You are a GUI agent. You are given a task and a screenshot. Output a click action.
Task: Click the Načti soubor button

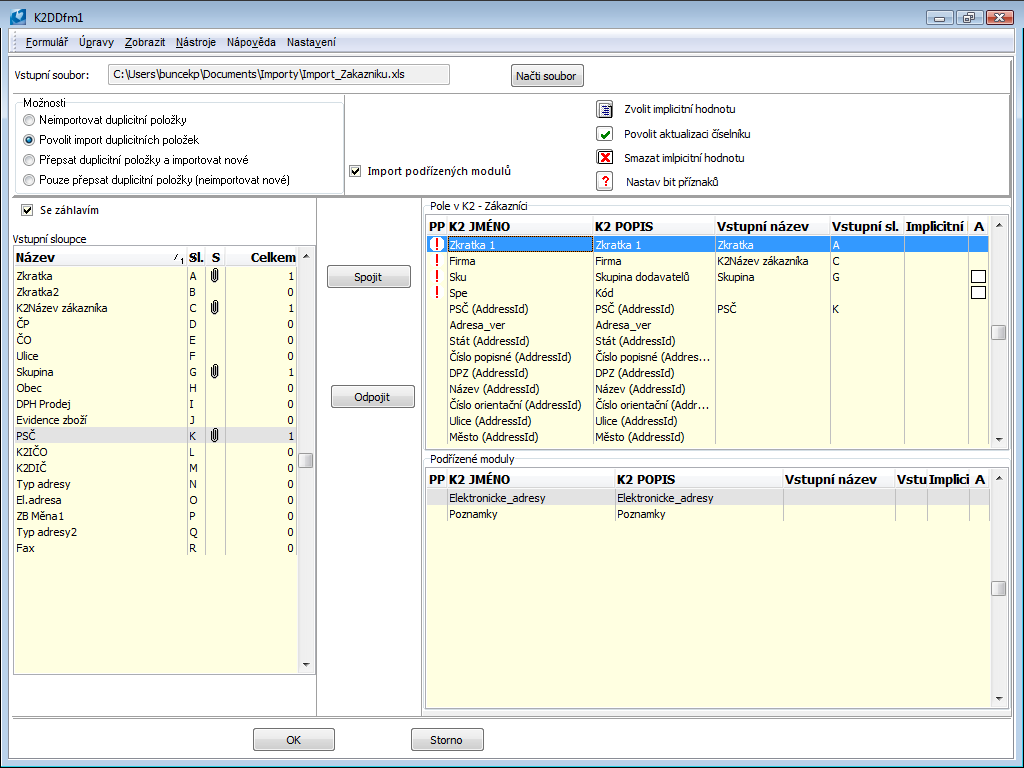547,76
